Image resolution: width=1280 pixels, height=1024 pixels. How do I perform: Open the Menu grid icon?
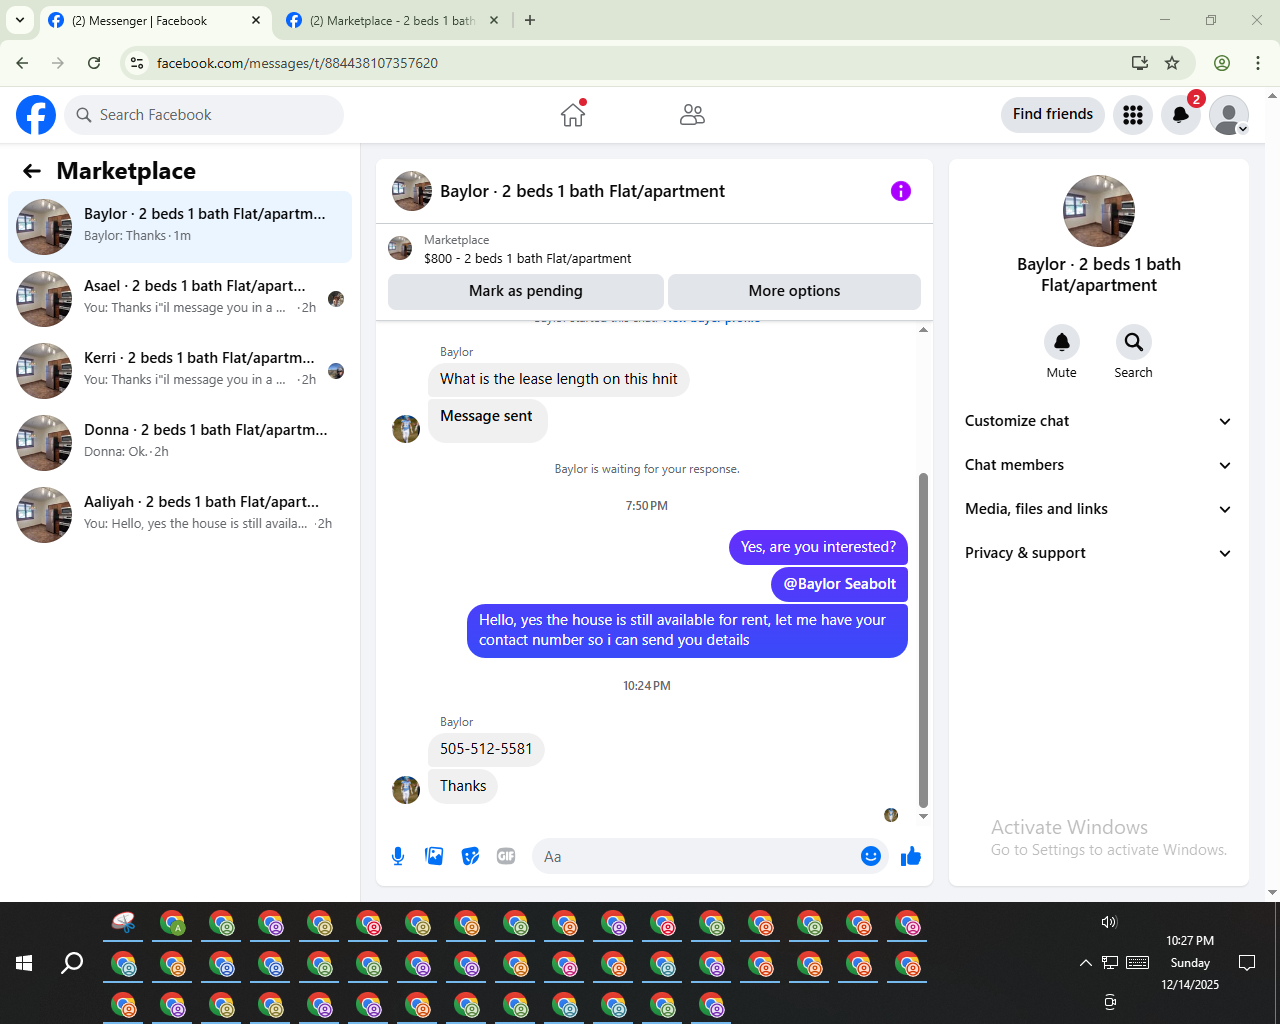coord(1133,115)
